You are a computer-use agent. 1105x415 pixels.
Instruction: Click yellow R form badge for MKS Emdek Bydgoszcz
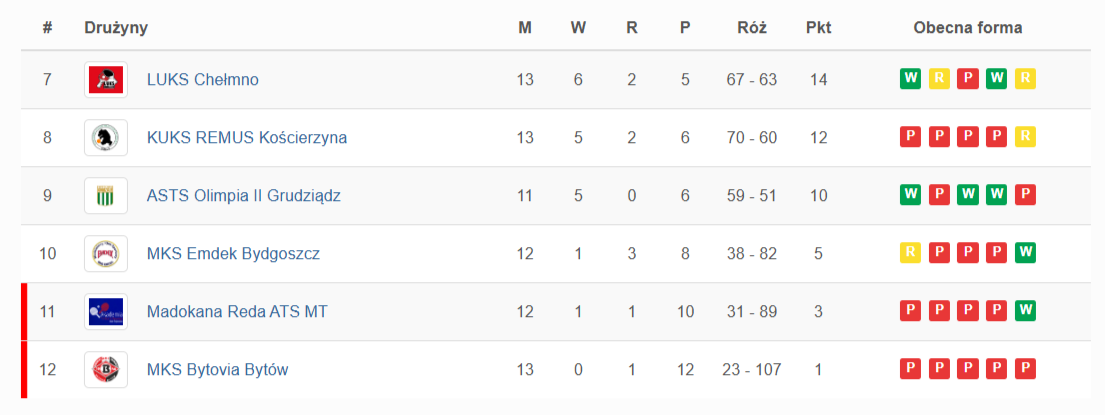[910, 253]
